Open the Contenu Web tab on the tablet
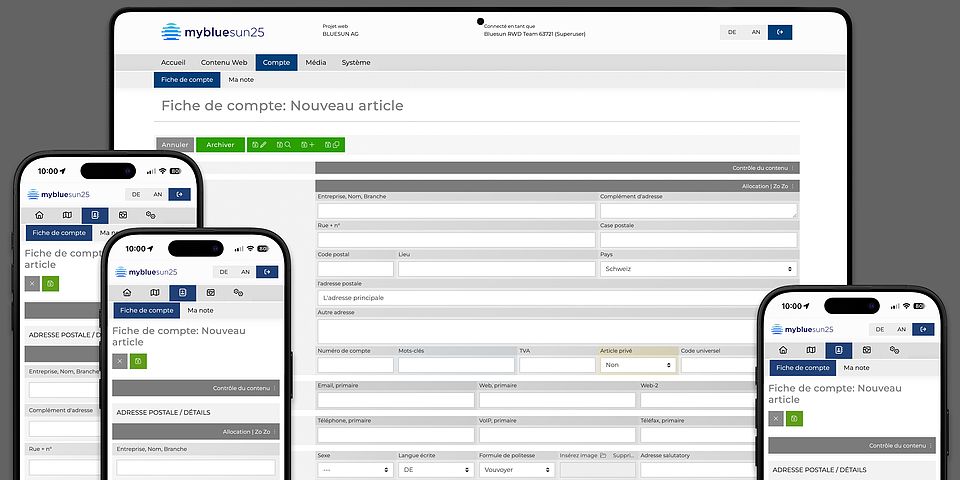This screenshot has height=480, width=960. [224, 62]
